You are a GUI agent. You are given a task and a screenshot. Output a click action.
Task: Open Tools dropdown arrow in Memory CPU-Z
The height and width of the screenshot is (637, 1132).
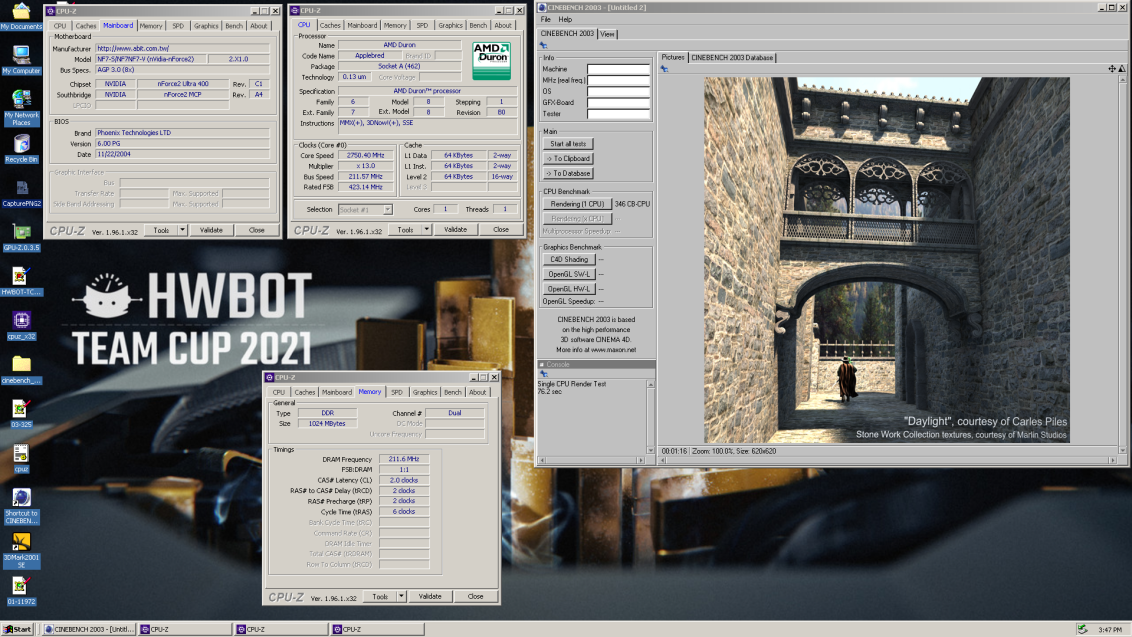[x=401, y=597]
